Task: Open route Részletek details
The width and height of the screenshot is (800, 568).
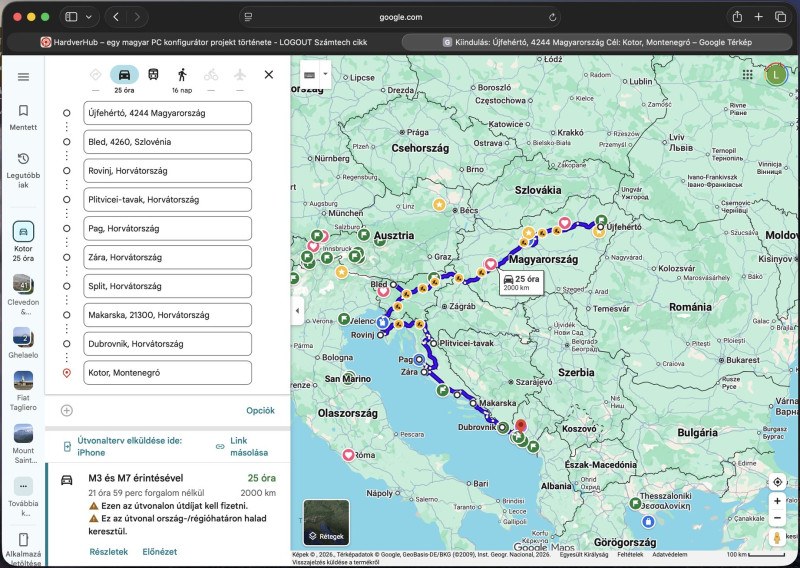Action: (108, 552)
